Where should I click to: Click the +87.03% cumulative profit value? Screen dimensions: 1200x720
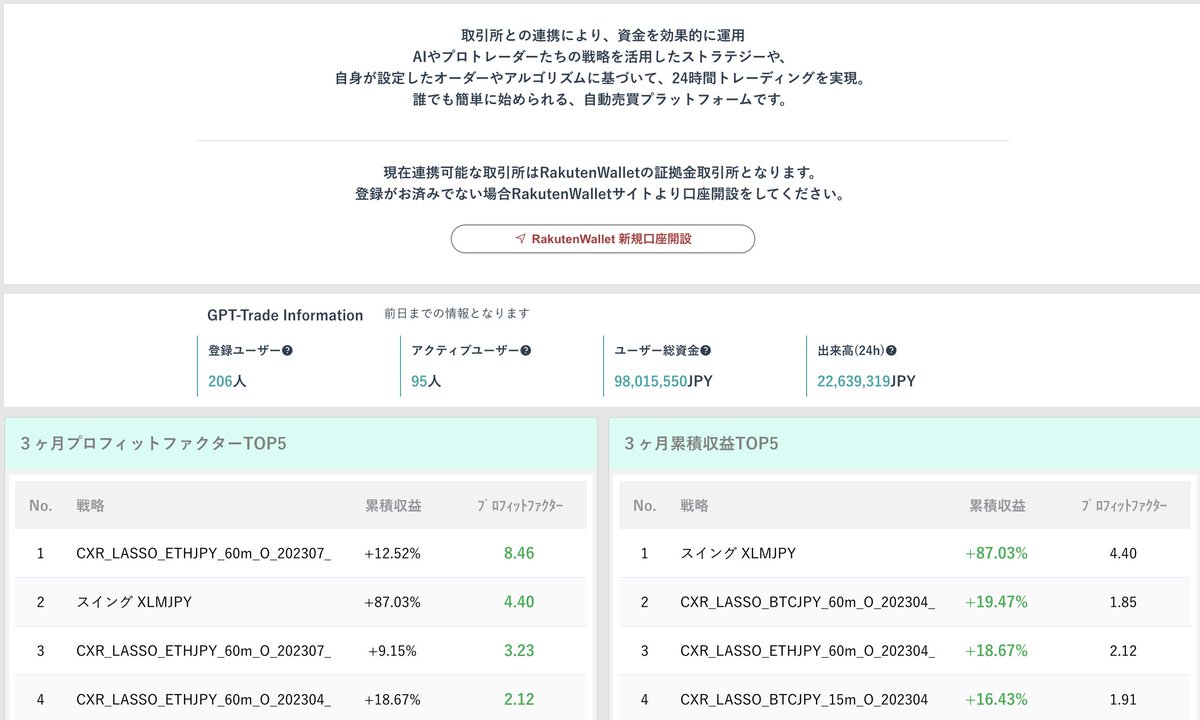[x=995, y=553]
